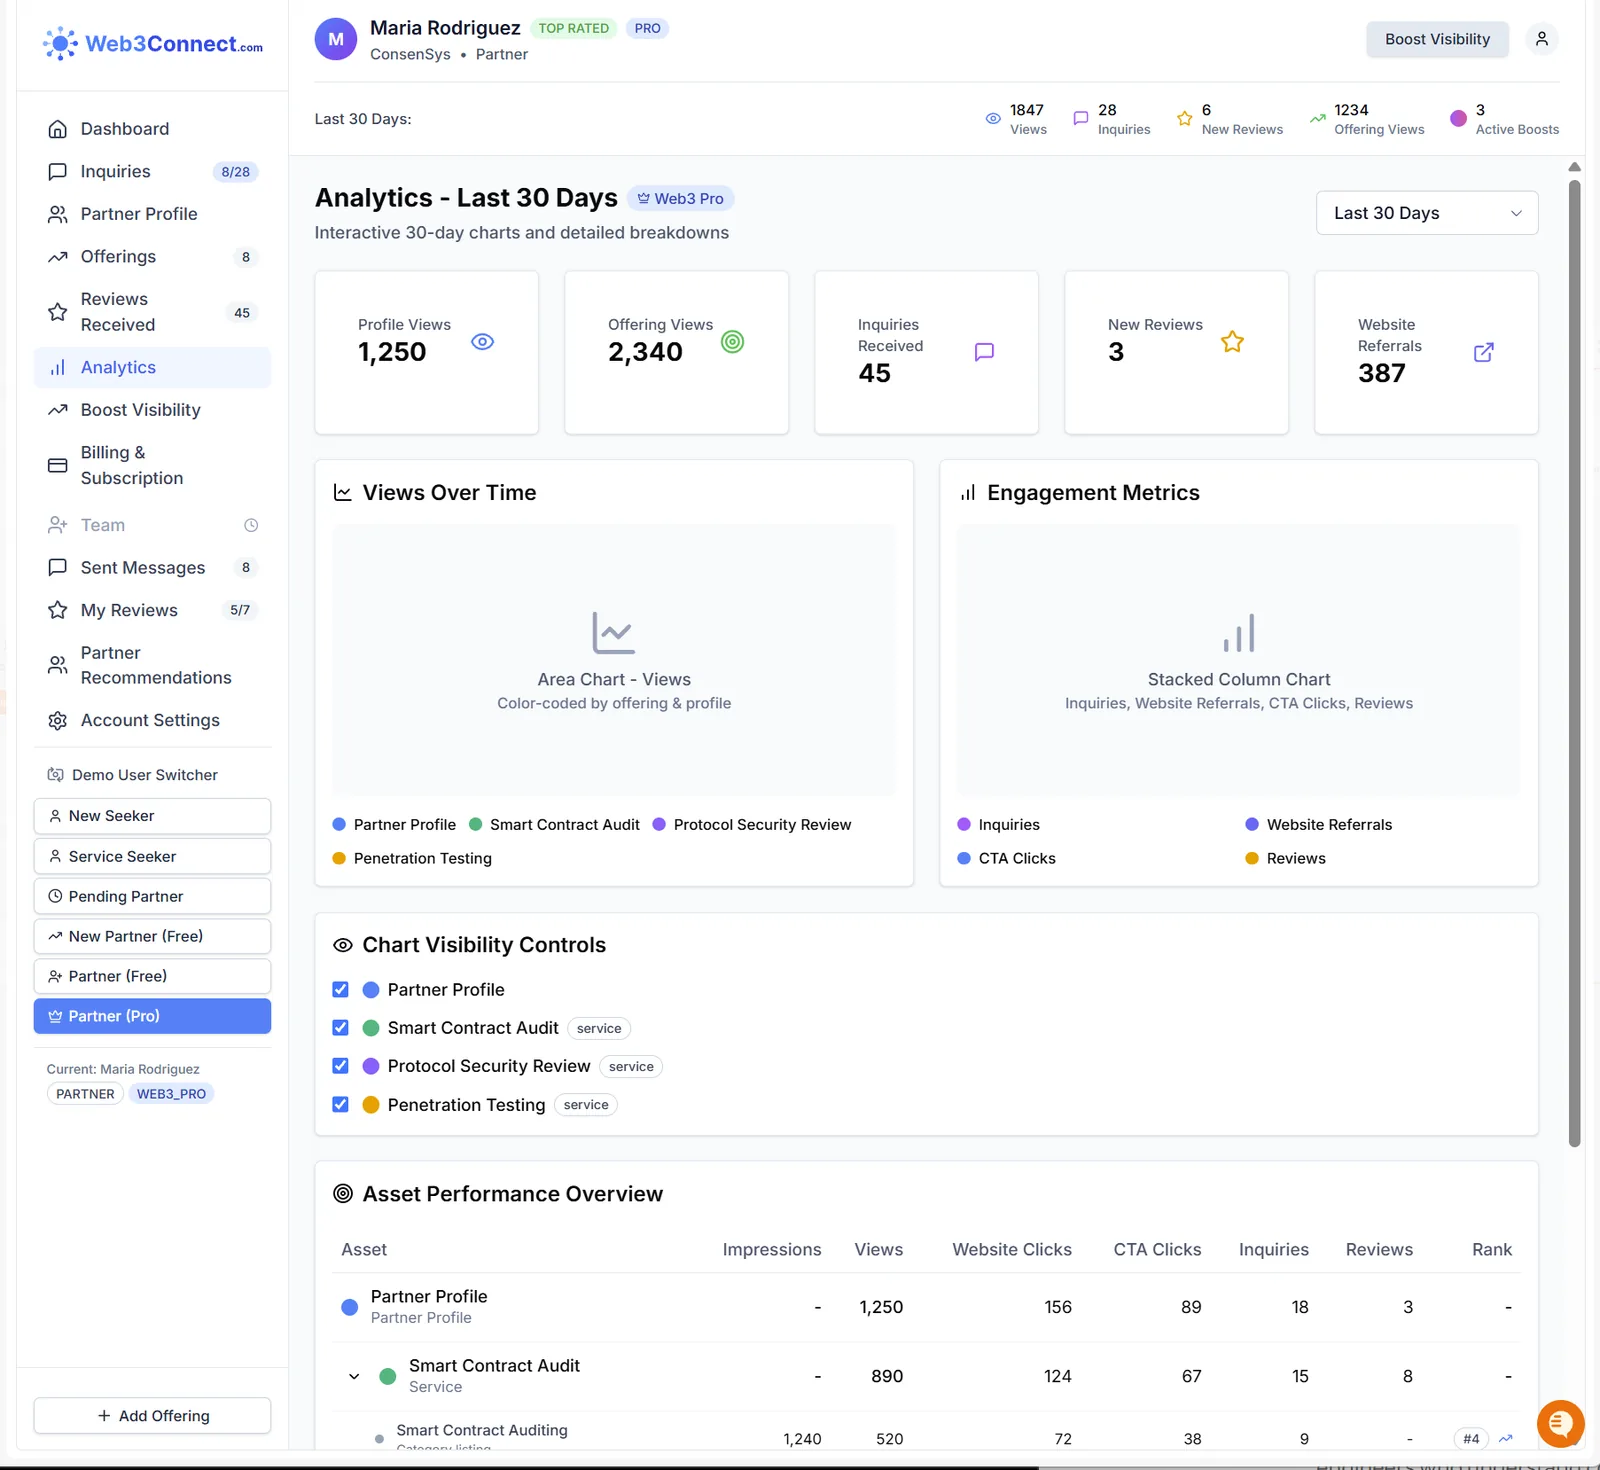Collapse the Smart Contract Audit row

[x=354, y=1376]
